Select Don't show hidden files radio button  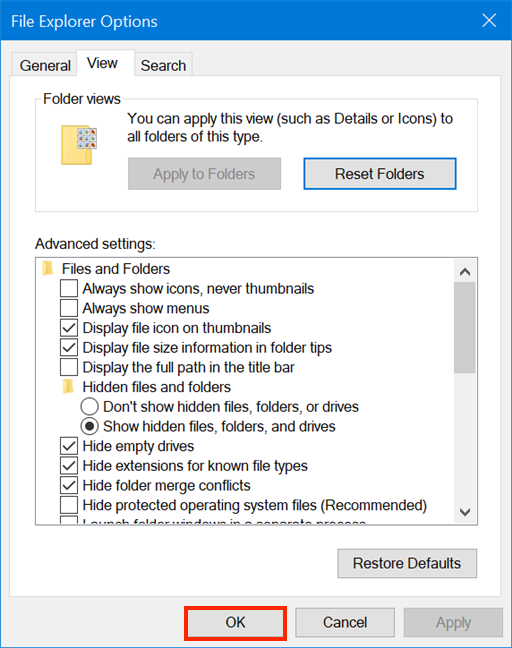(89, 407)
